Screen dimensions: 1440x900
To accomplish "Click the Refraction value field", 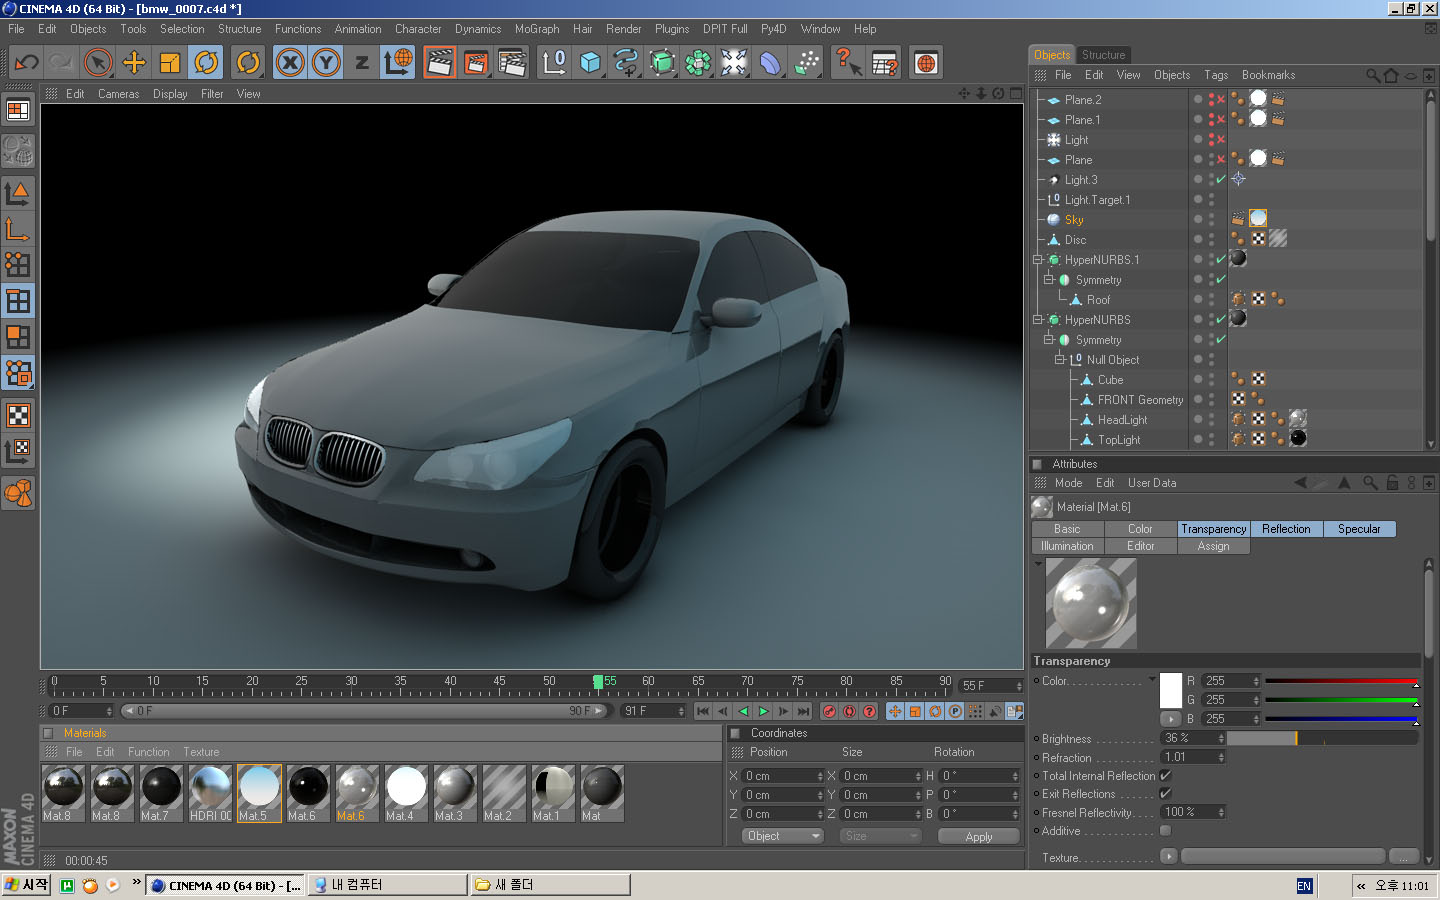I will (1193, 757).
